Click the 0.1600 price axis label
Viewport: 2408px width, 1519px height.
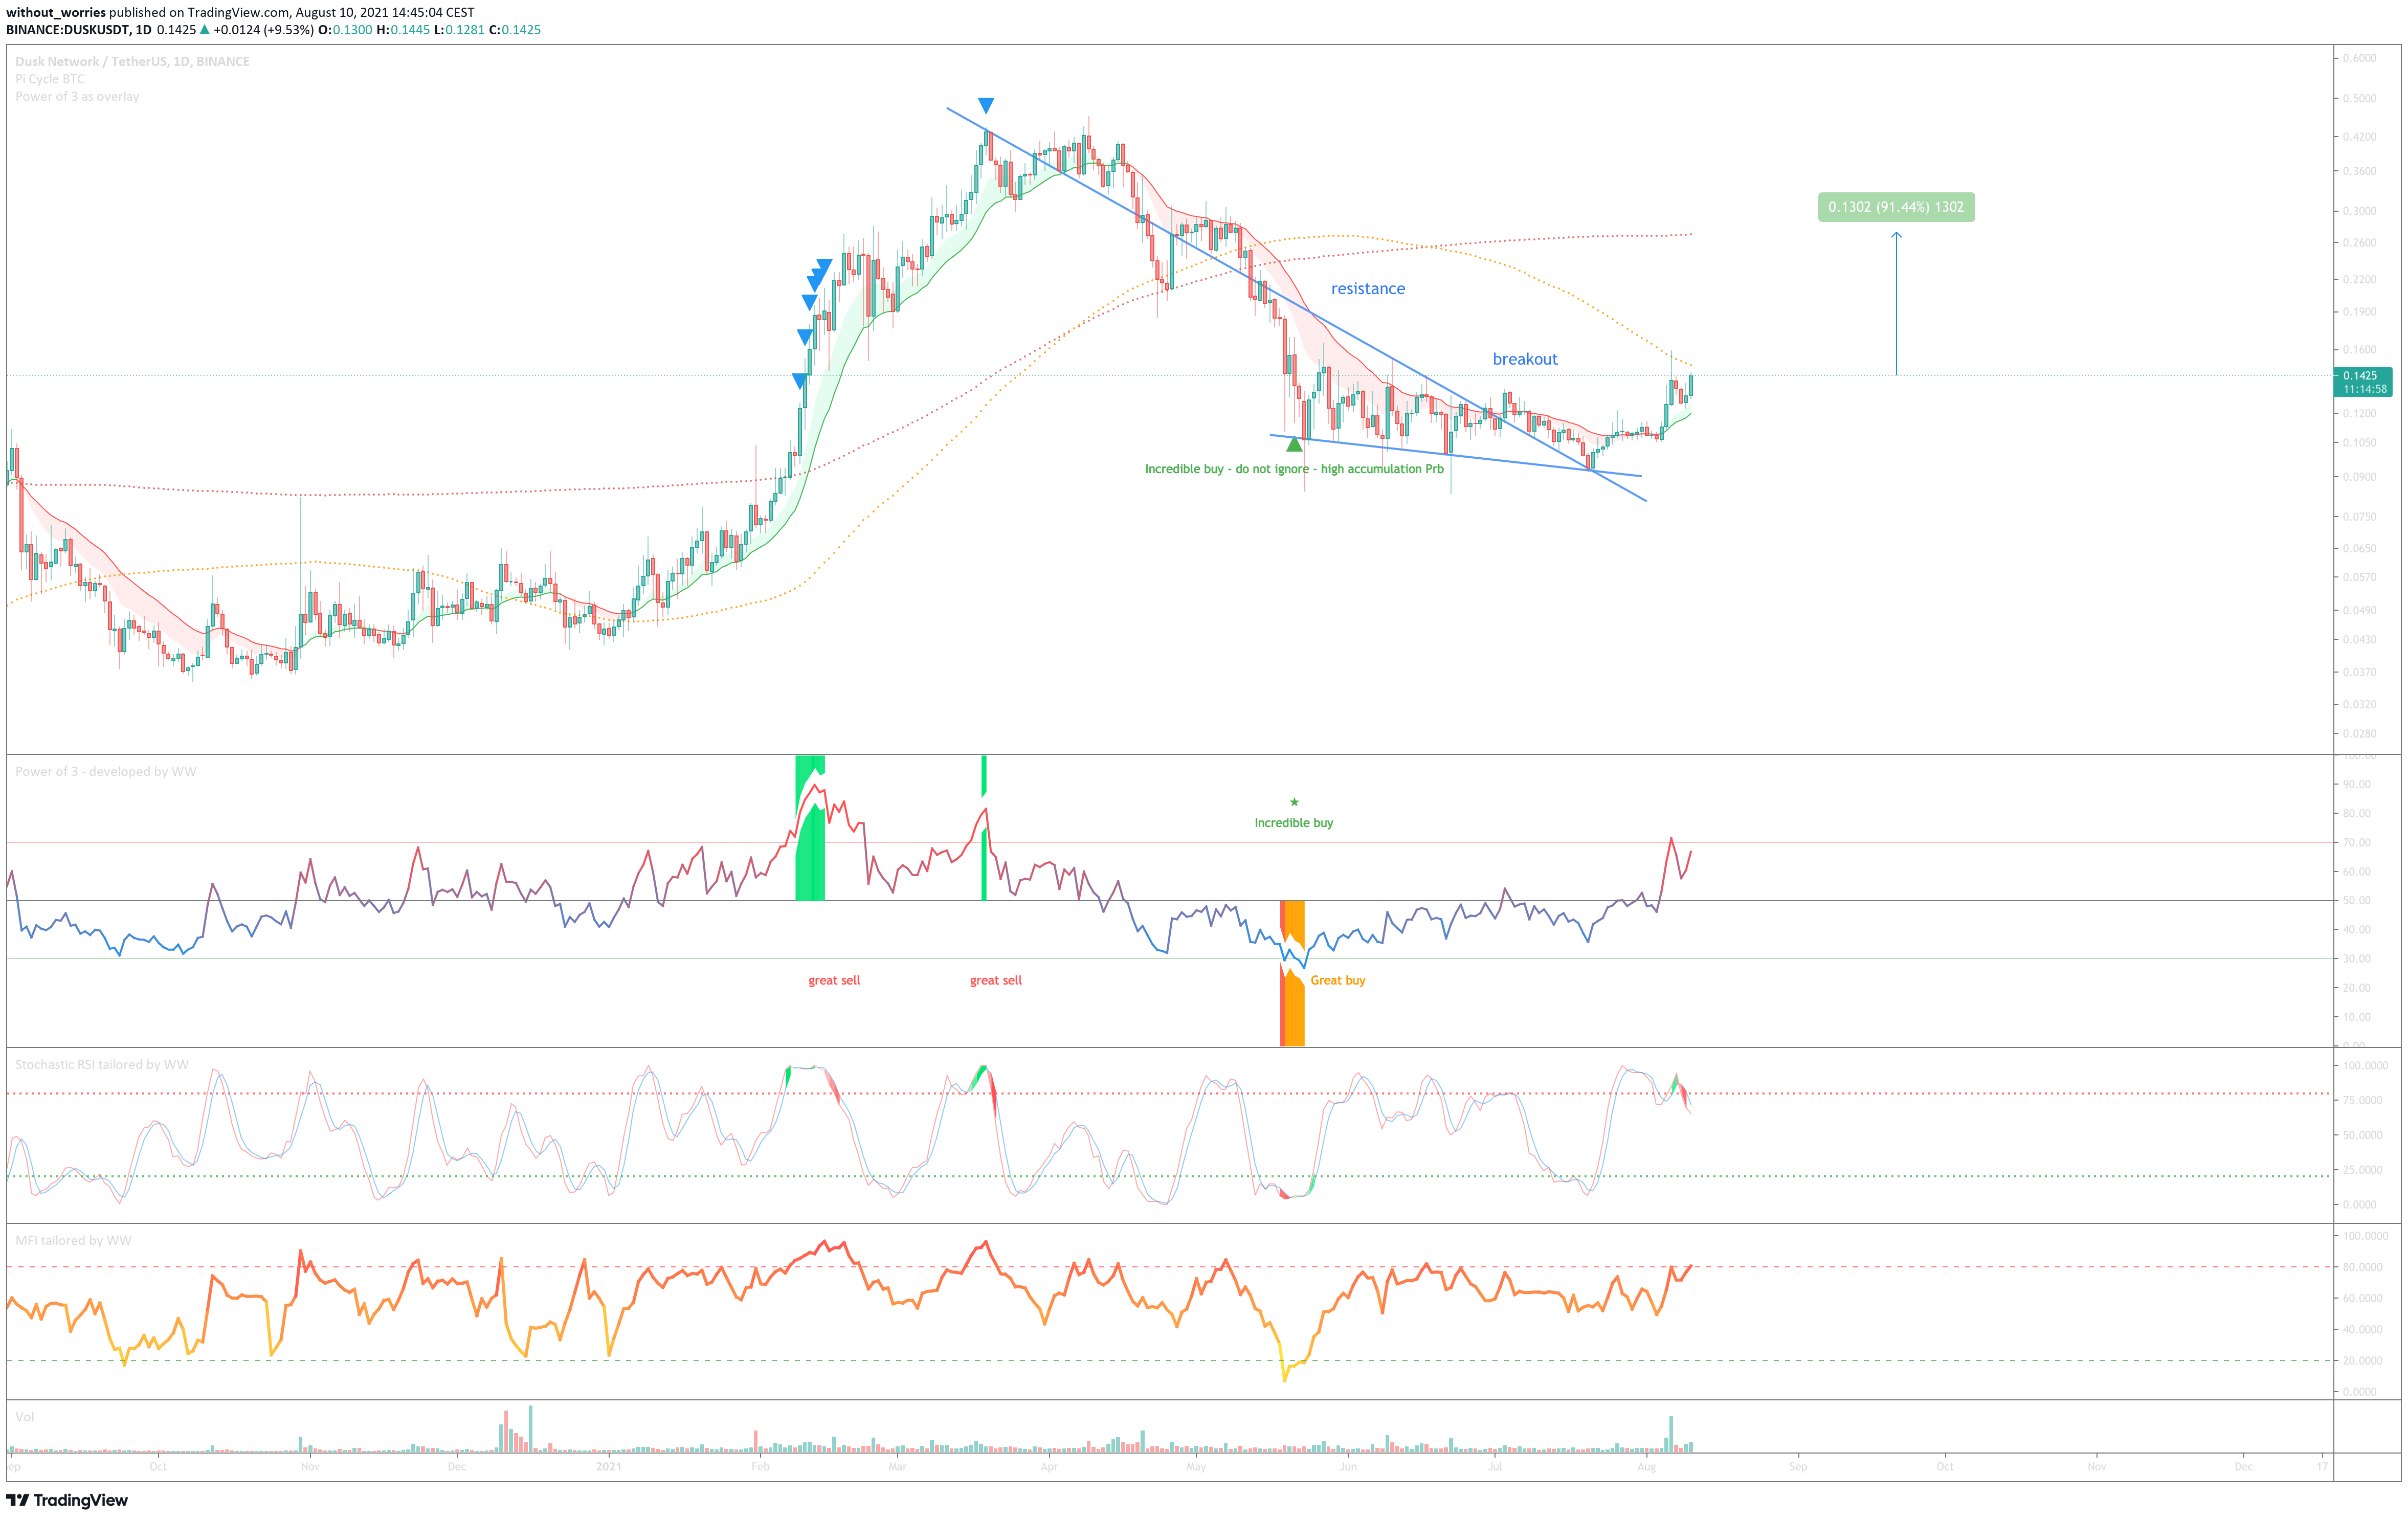(x=2360, y=350)
